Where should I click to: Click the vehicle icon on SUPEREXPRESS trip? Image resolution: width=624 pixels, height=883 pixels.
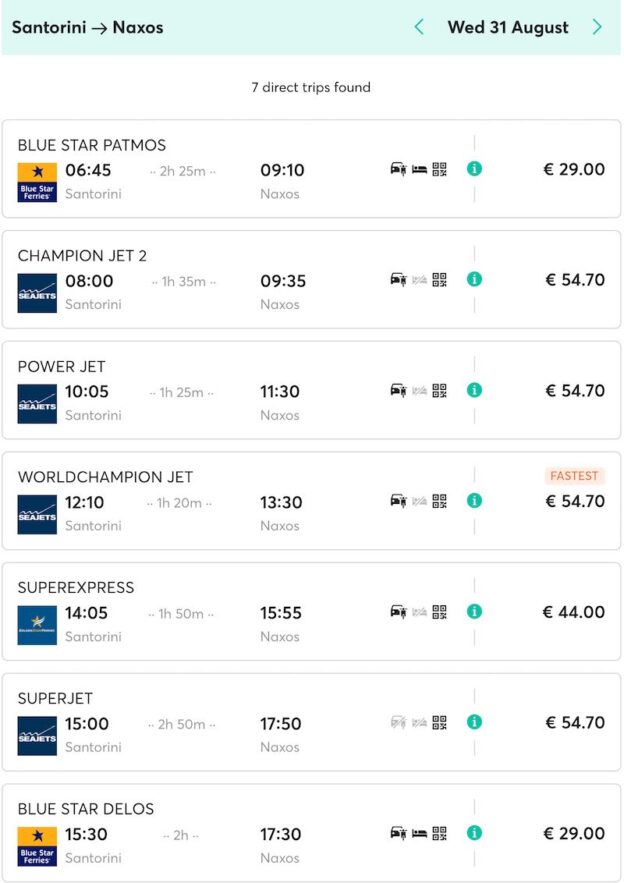[x=398, y=612]
